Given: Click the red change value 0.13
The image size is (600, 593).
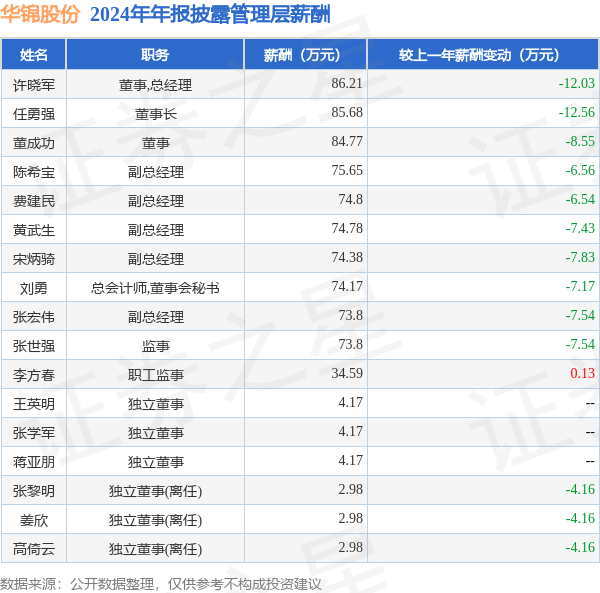Looking at the screenshot, I should (582, 373).
